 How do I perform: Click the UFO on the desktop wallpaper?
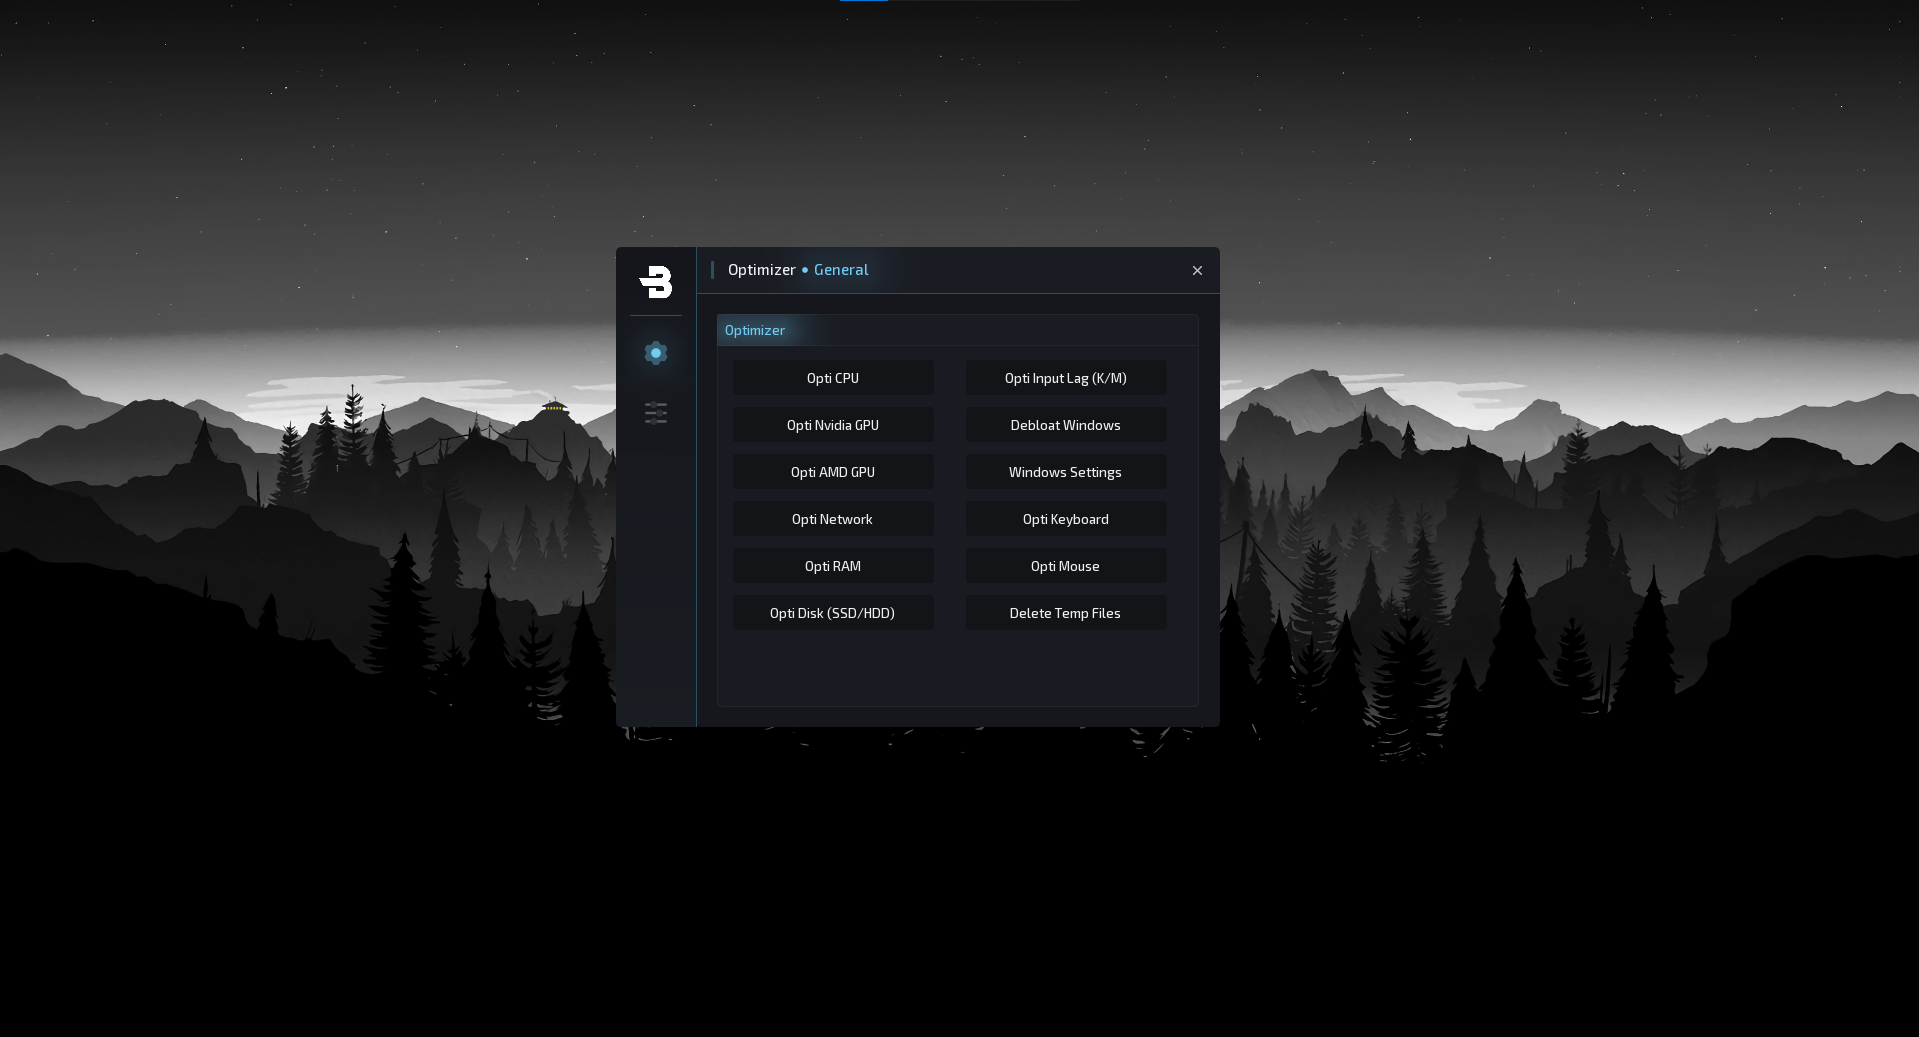click(x=554, y=406)
